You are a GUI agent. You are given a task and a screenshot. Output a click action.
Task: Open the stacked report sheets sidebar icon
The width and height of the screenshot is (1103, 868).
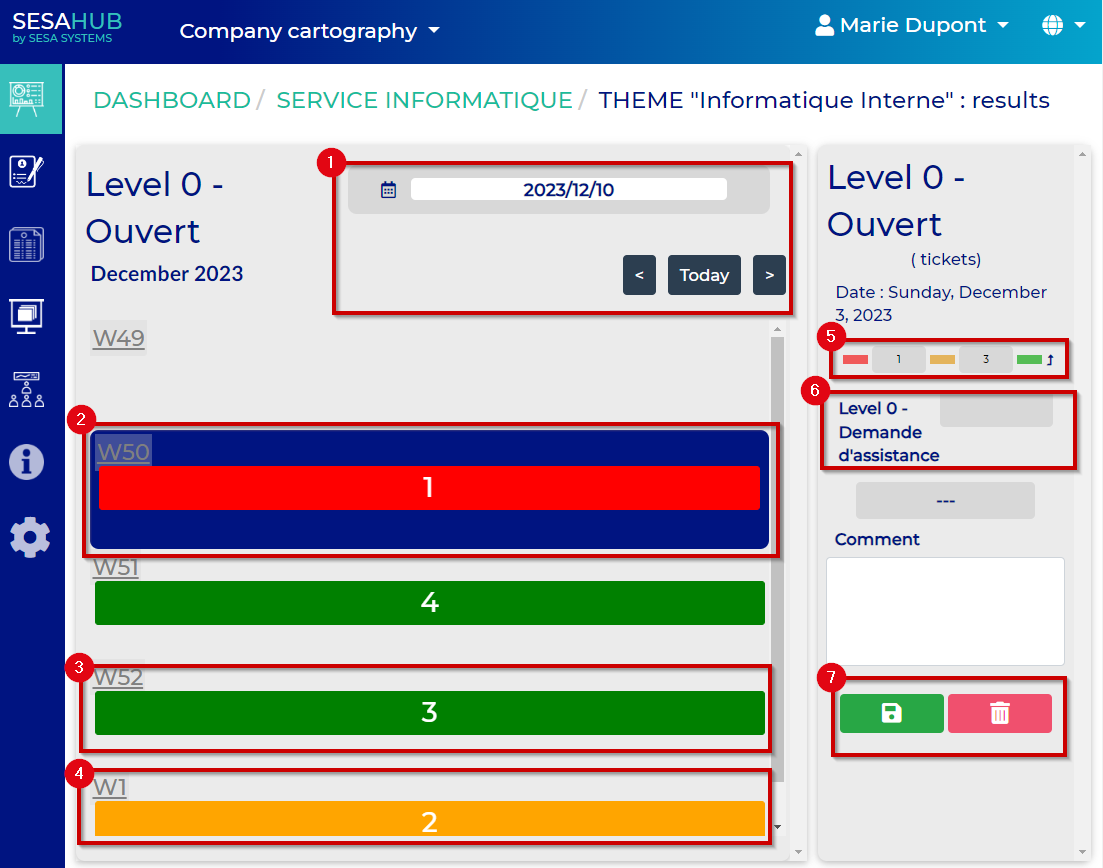(x=27, y=244)
